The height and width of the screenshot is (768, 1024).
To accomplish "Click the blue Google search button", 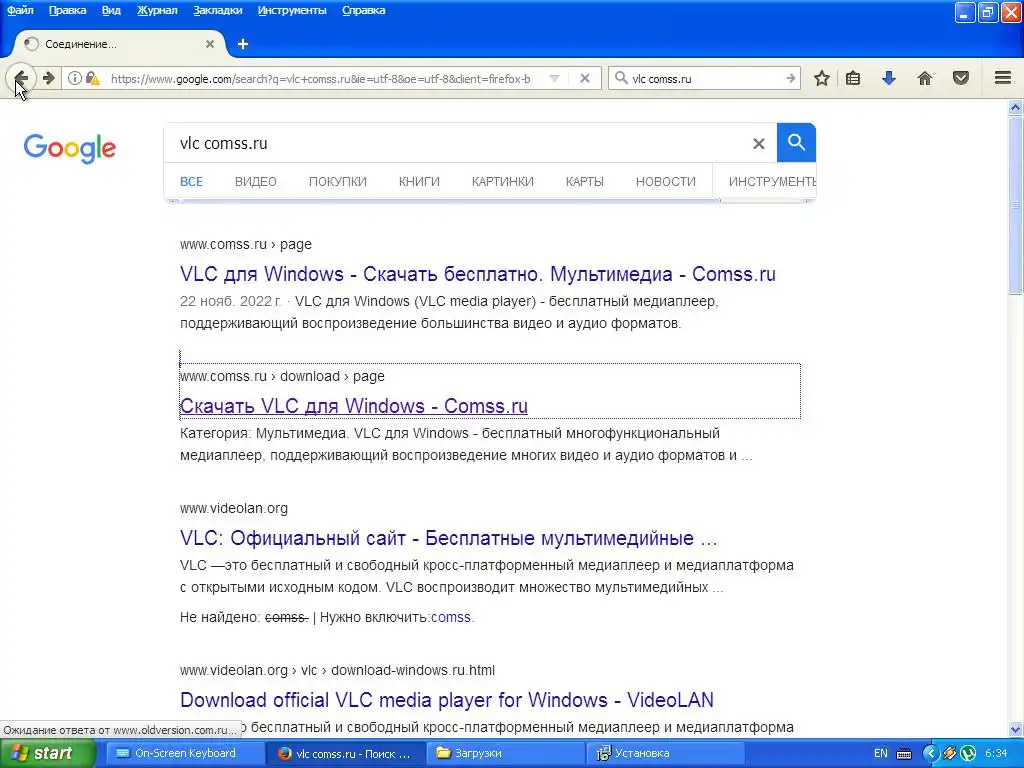I will pos(796,142).
